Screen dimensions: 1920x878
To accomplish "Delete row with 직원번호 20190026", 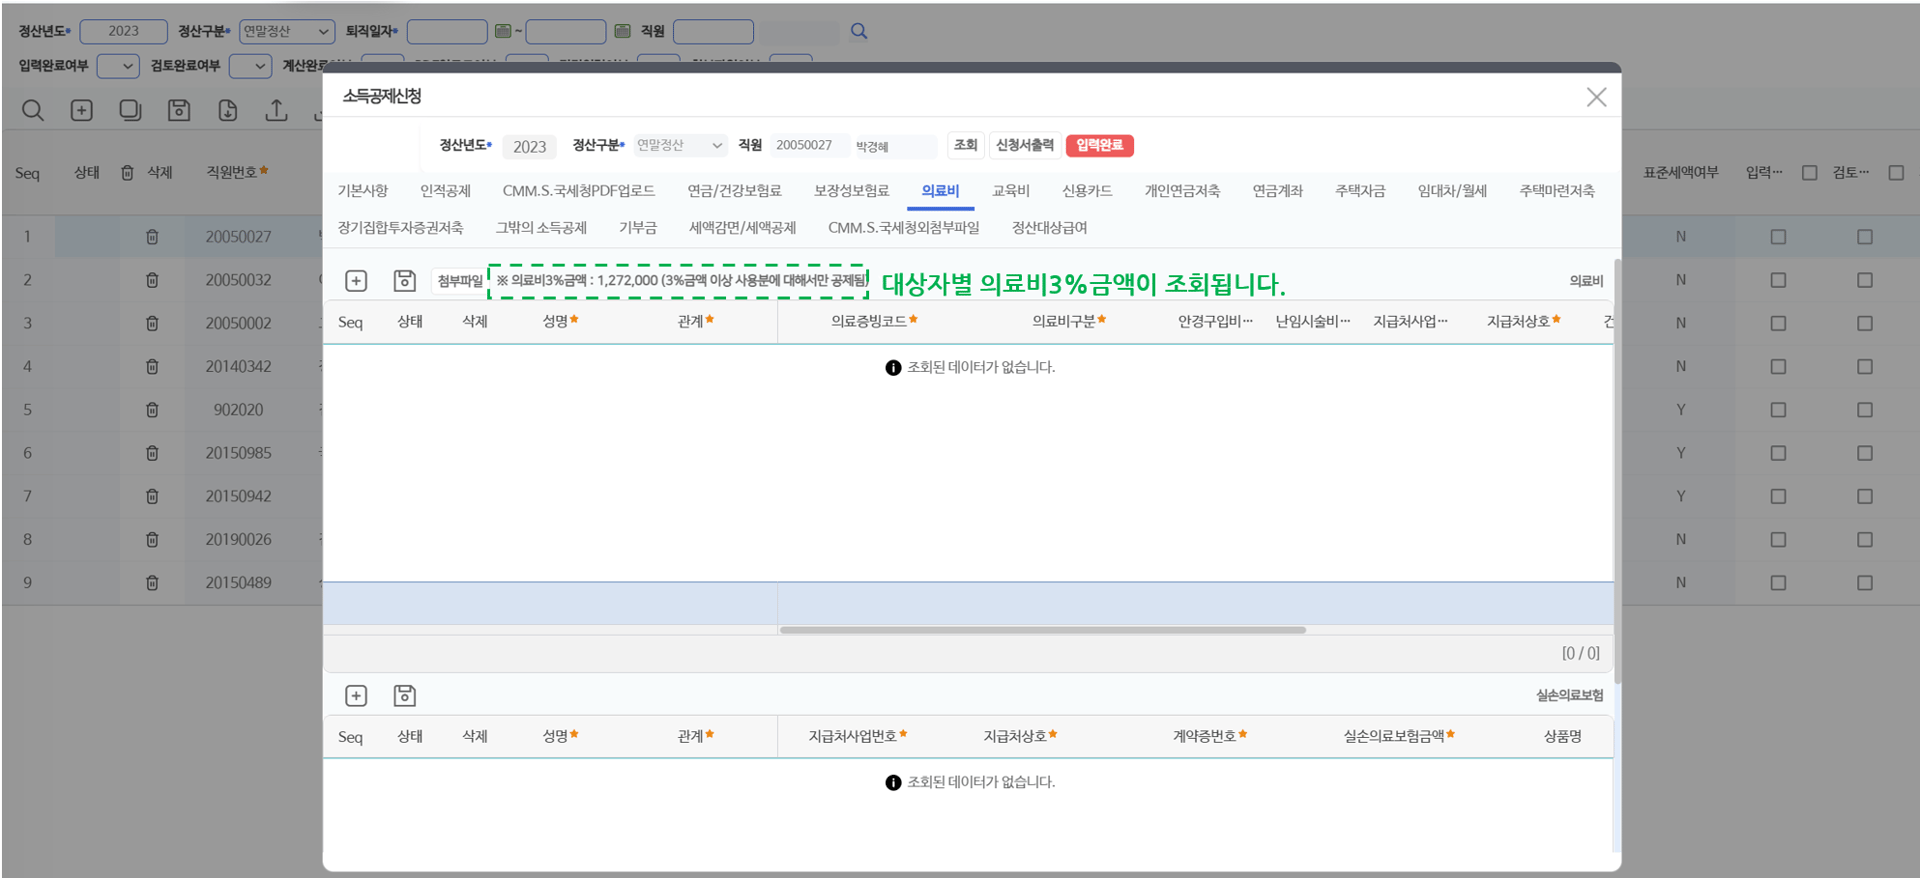I will pyautogui.click(x=152, y=539).
